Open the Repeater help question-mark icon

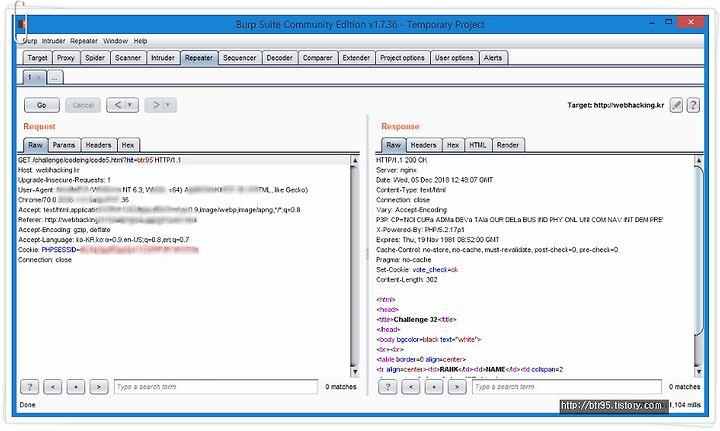[693, 105]
